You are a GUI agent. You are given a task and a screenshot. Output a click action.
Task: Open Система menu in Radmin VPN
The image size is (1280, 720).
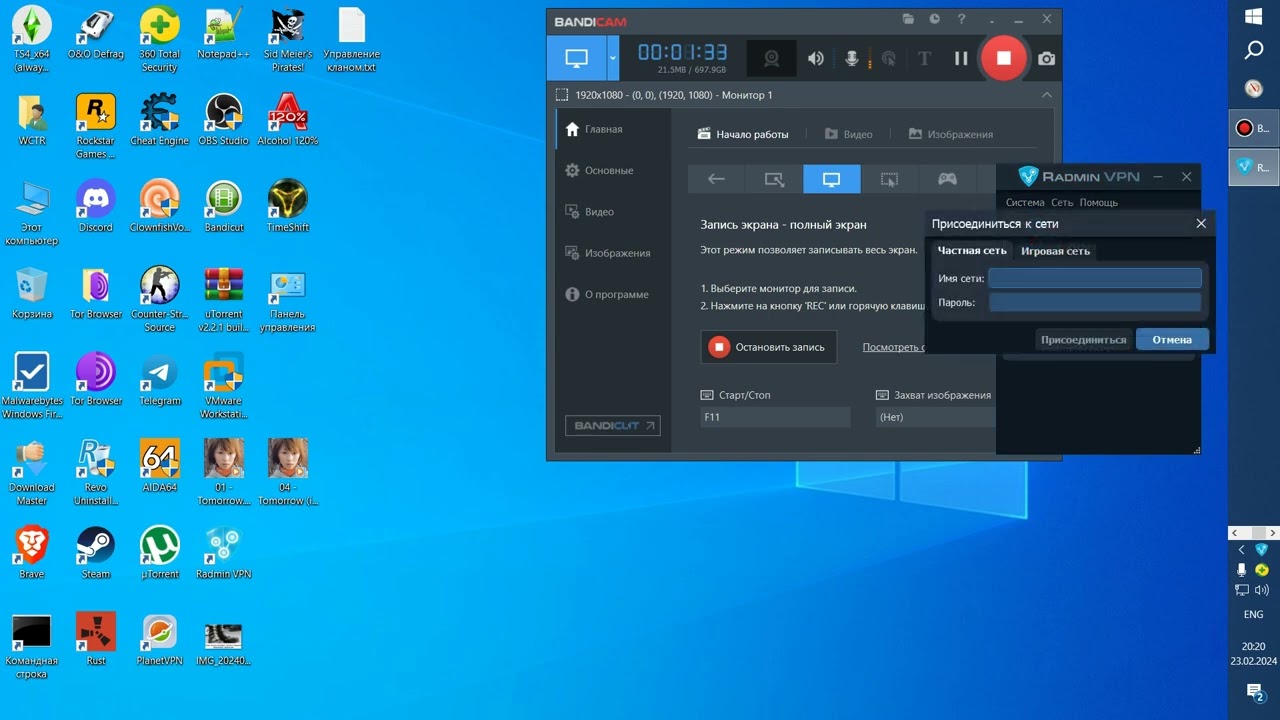click(x=1025, y=202)
